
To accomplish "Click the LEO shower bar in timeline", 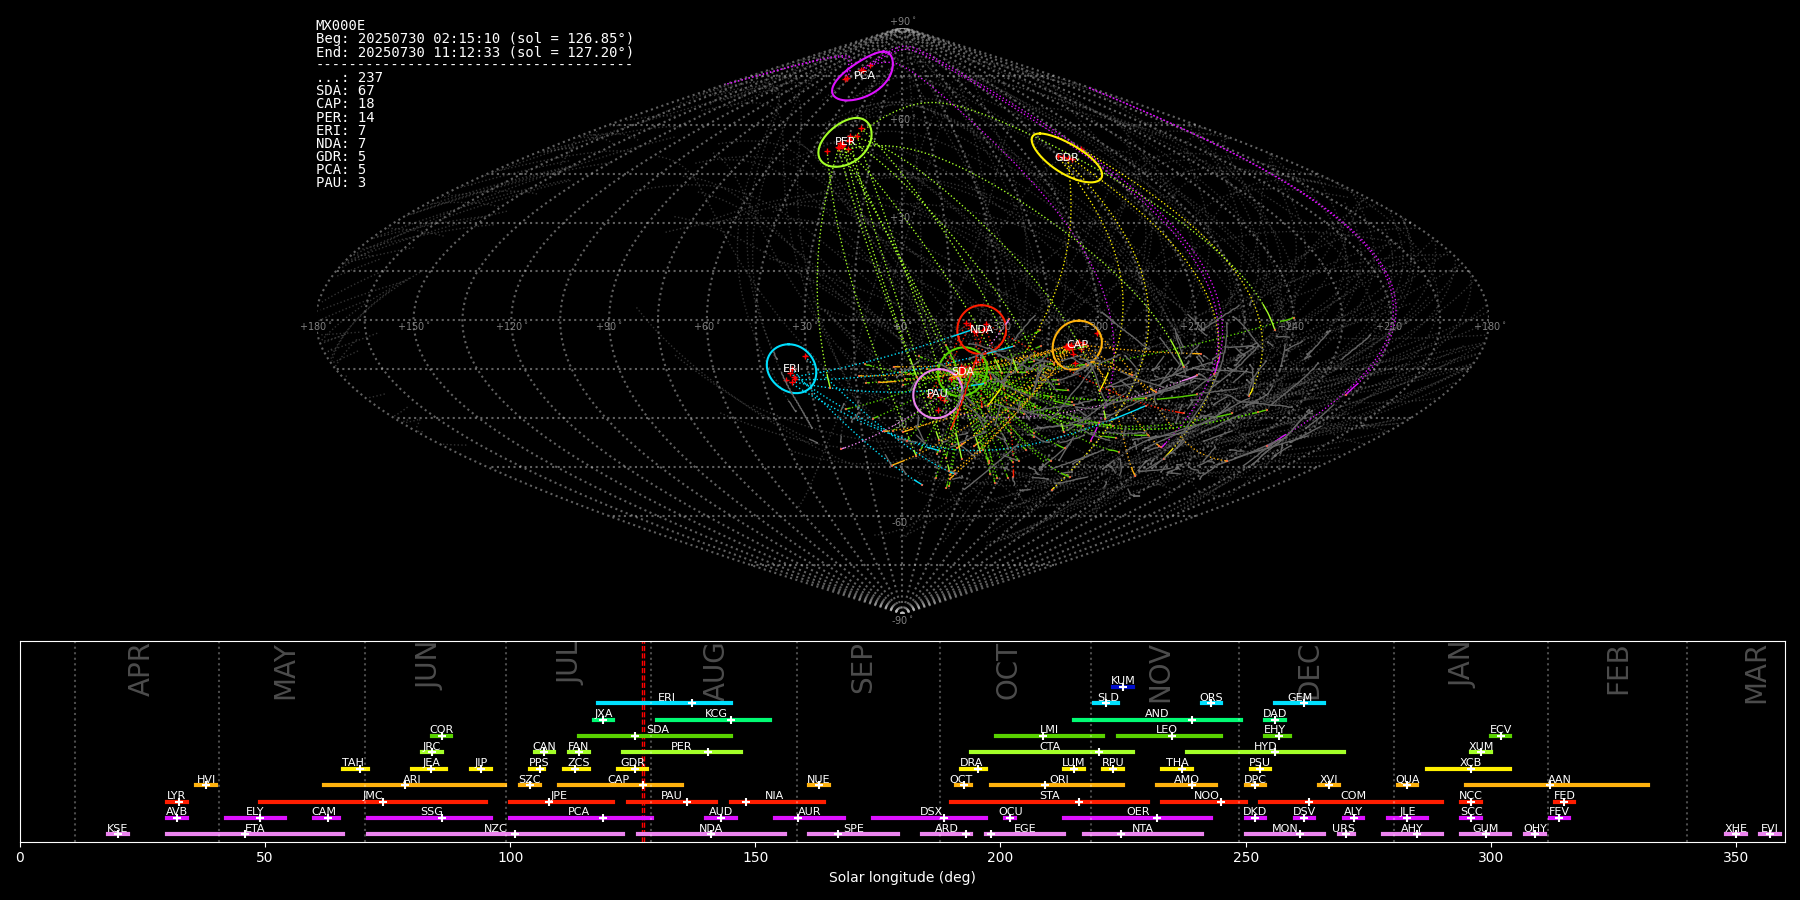I will coord(1169,736).
